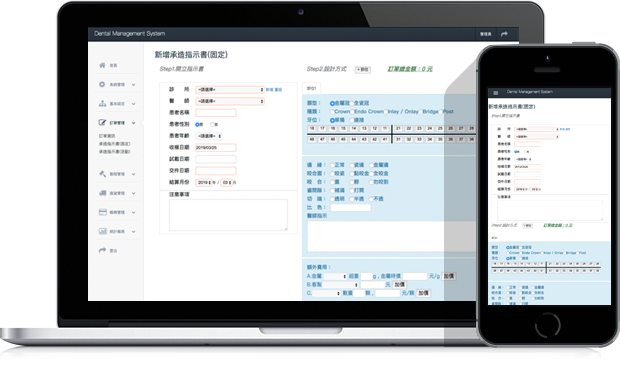Open the 患者年齡 age dropdown

[x=209, y=136]
